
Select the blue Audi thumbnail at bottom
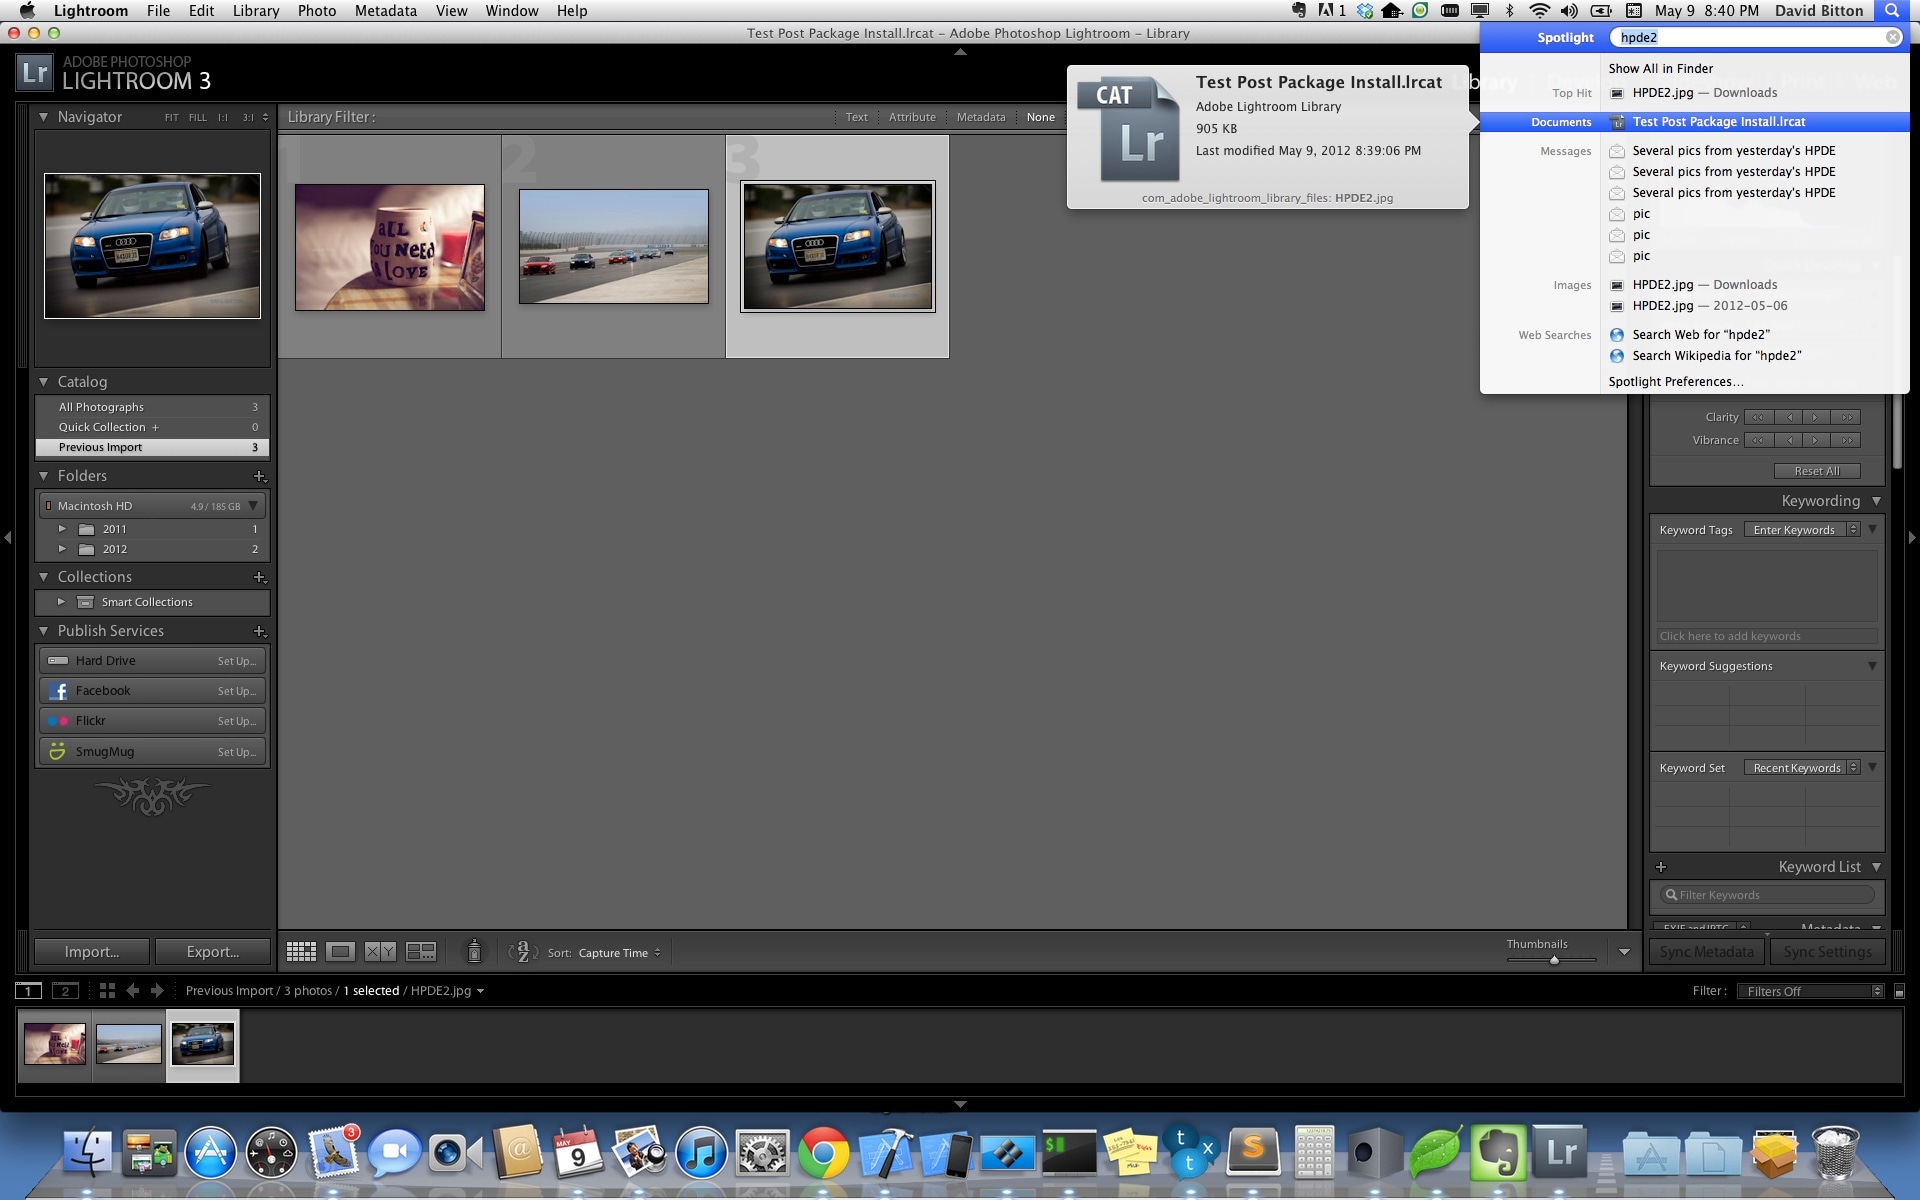pyautogui.click(x=202, y=1042)
